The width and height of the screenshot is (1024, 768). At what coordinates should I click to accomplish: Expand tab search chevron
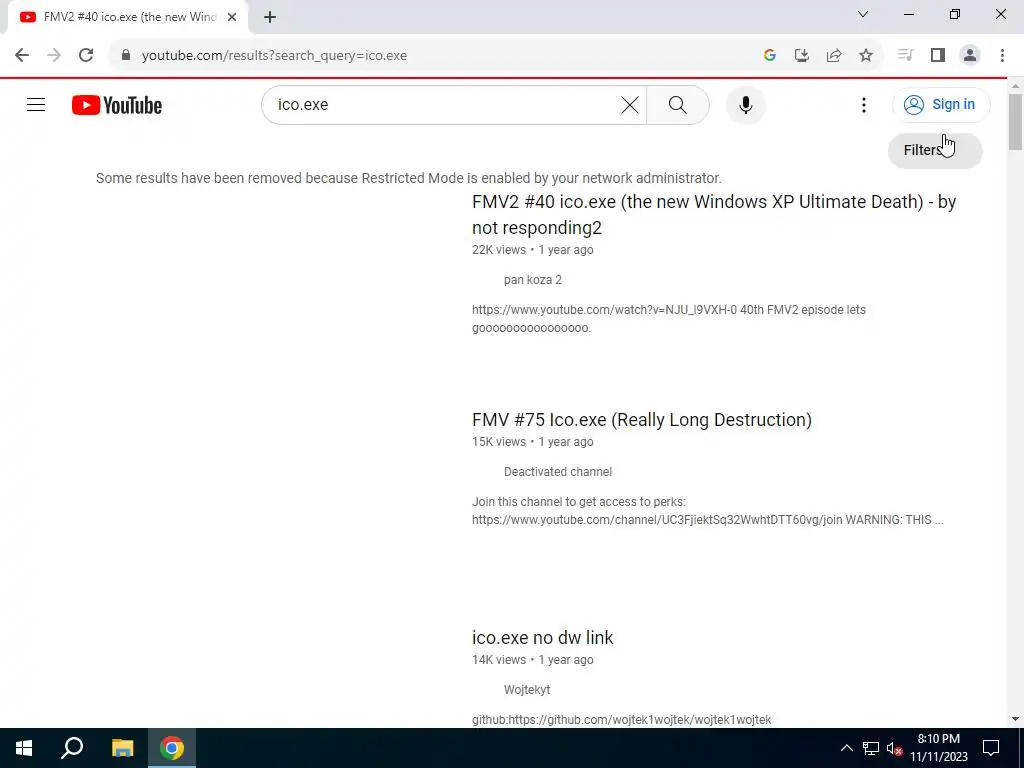pos(863,14)
